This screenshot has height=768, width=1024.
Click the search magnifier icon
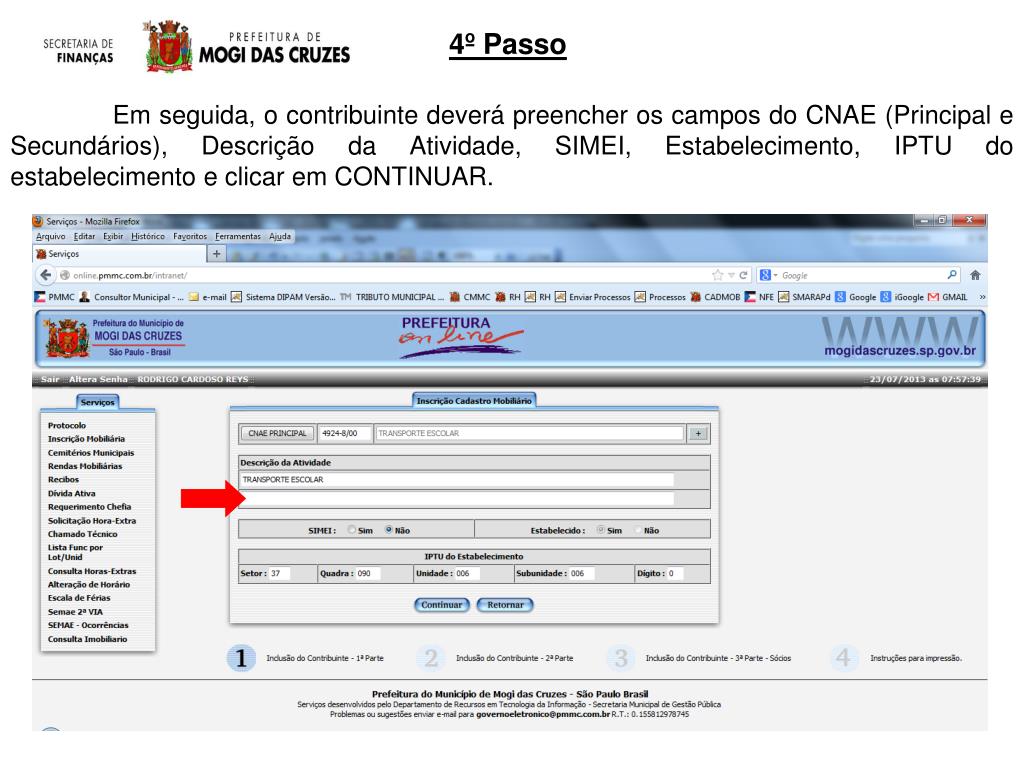point(952,275)
